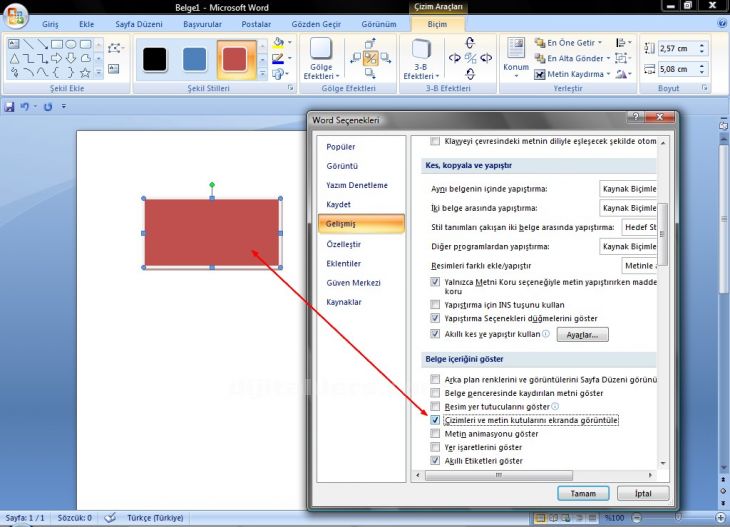Image resolution: width=730 pixels, height=527 pixels.
Task: Open the shape fill paint bucket
Action: pos(278,43)
